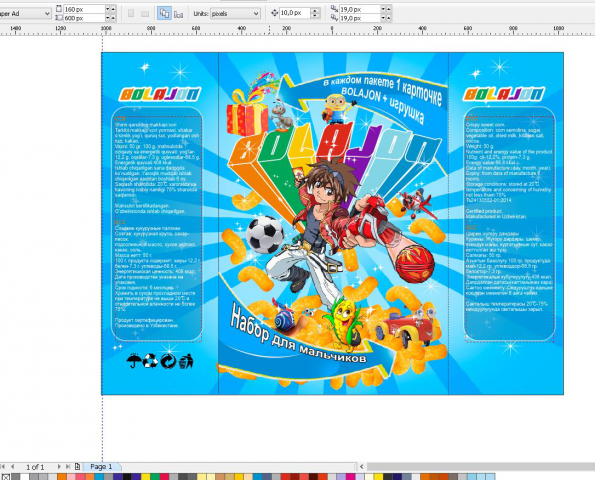Apply layout to all pages icon

(x=164, y=14)
